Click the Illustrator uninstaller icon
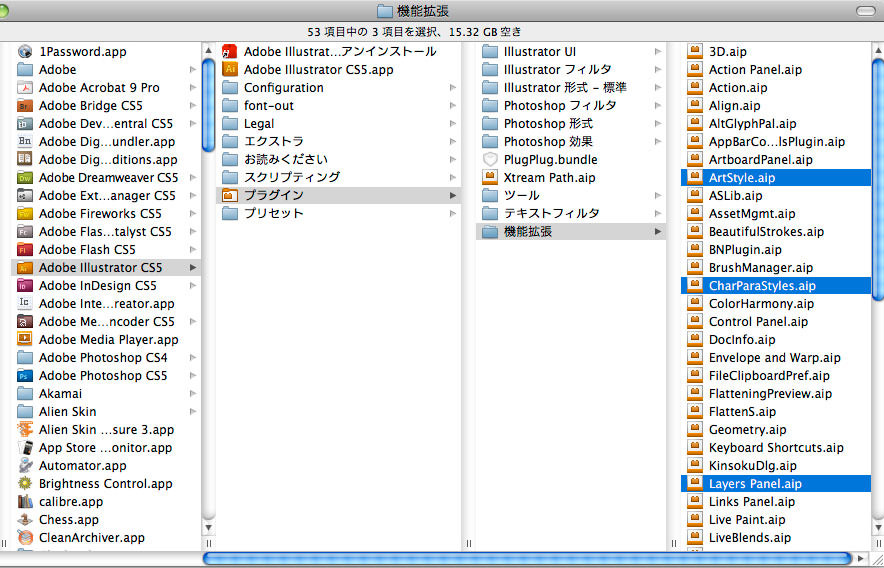Viewport: 884px width, 568px height. pos(230,51)
